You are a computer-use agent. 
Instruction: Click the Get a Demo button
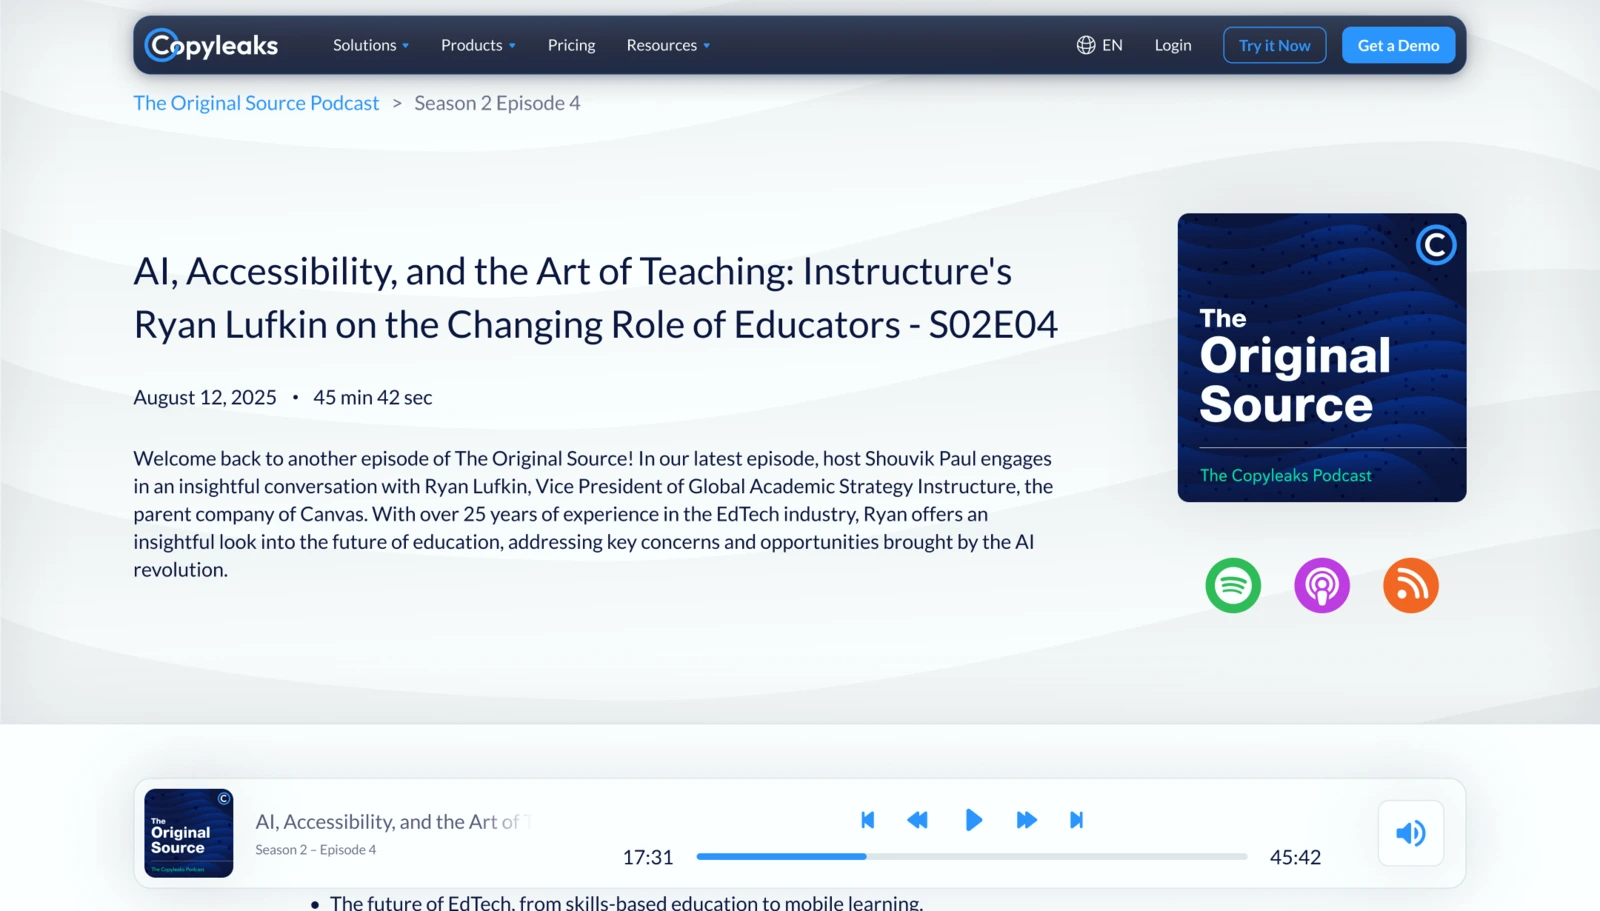point(1398,45)
